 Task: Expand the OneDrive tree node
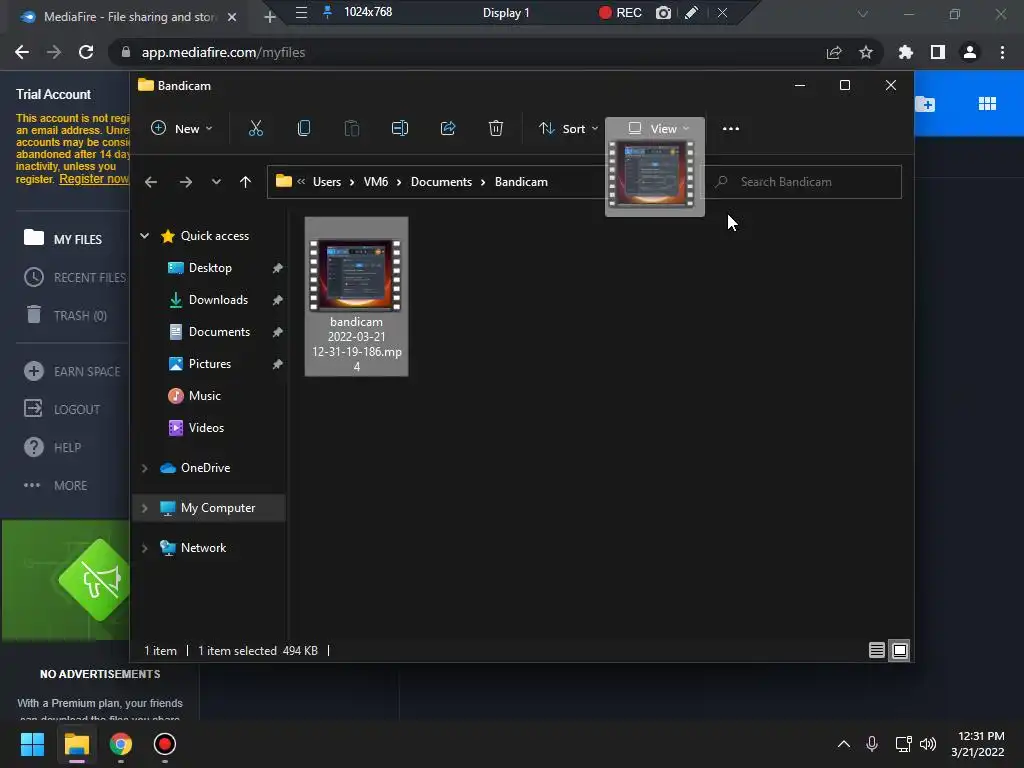pos(144,468)
